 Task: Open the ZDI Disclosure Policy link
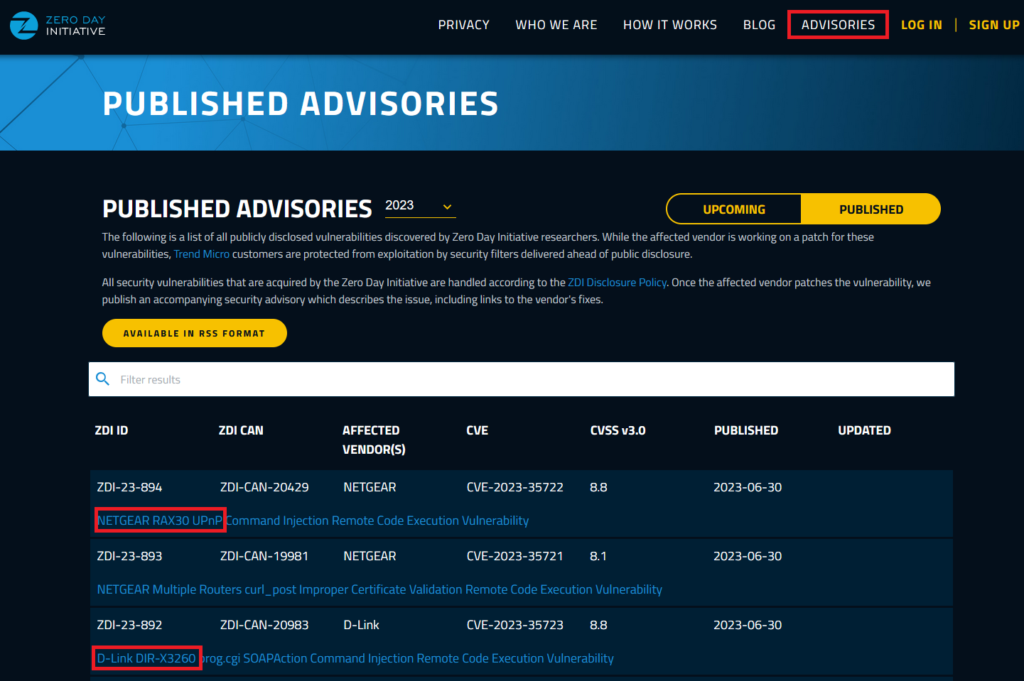pyautogui.click(x=616, y=282)
